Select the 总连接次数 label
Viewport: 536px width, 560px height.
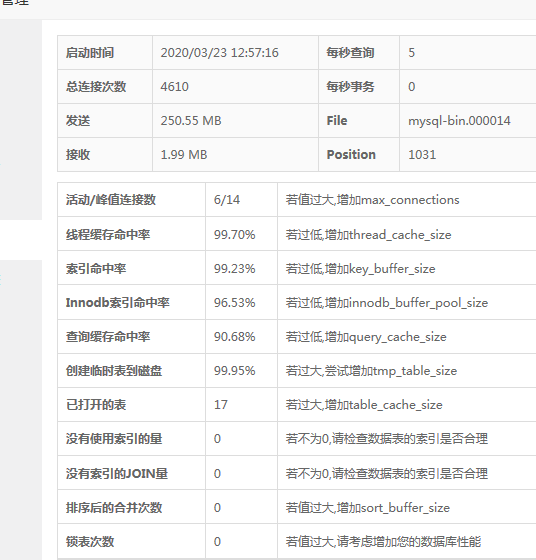(x=96, y=87)
